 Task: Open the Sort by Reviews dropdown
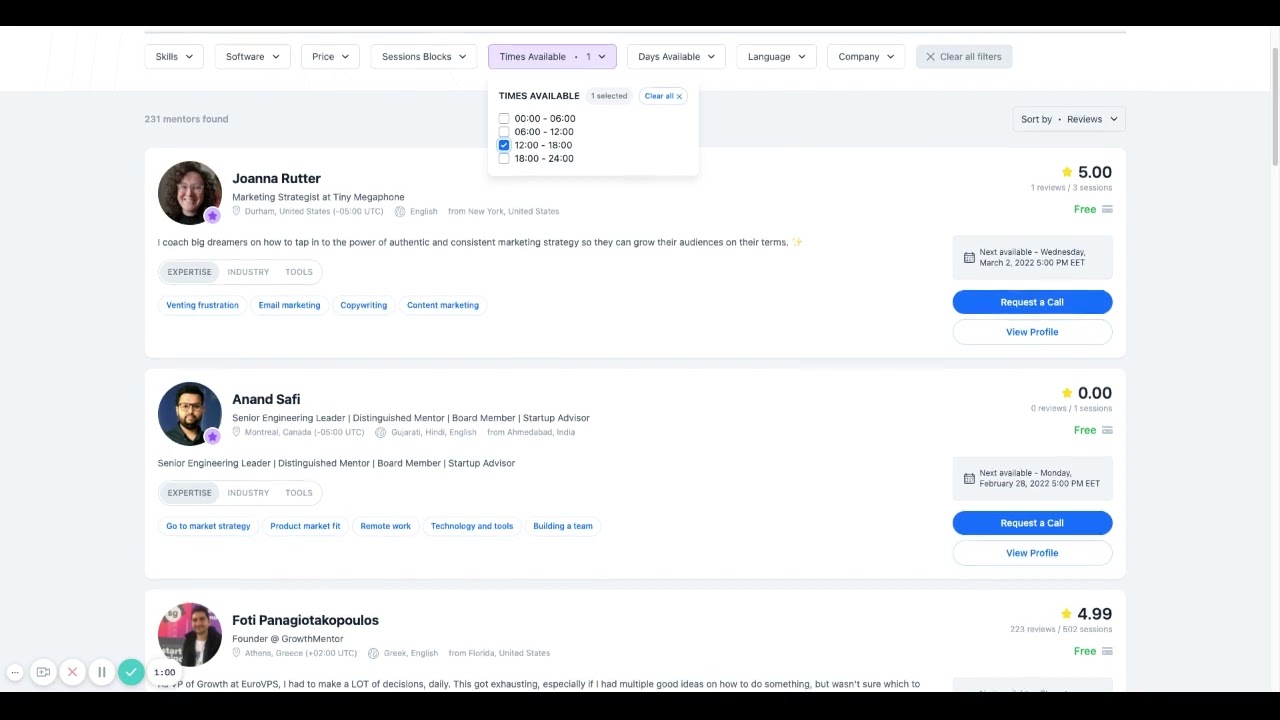(x=1069, y=119)
